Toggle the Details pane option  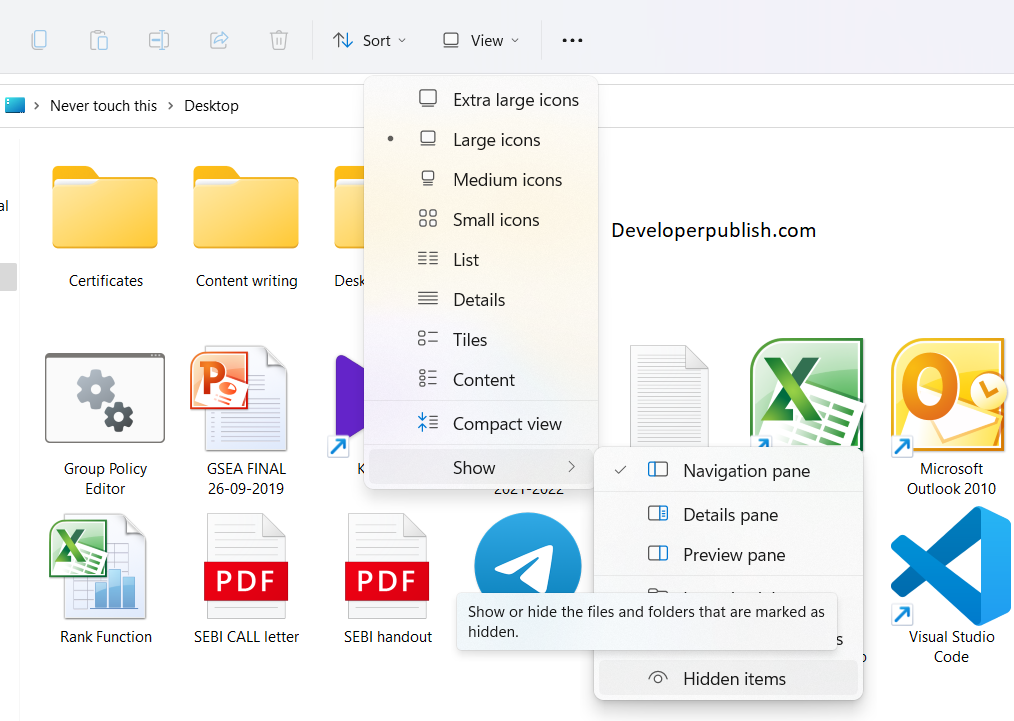[728, 515]
